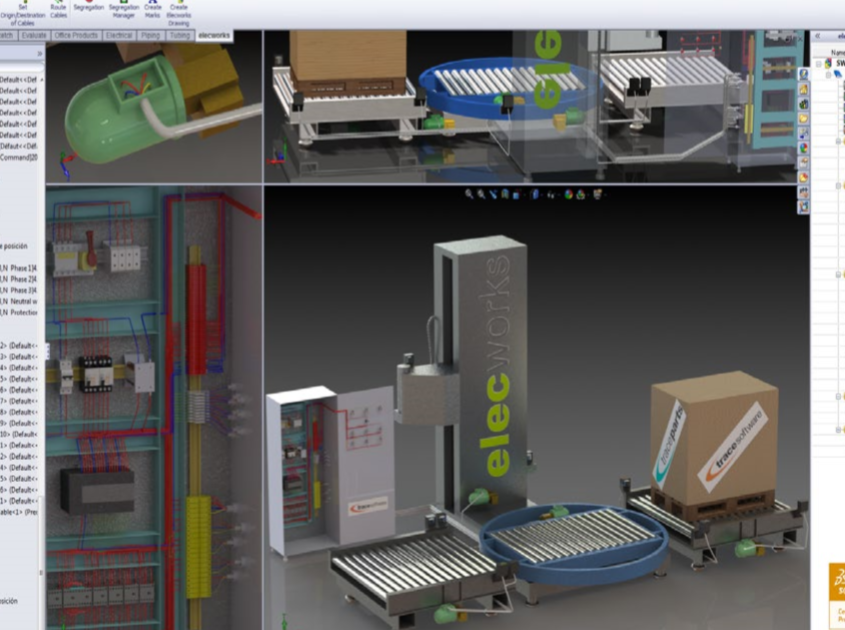Select the 'able<1> (Pre' tree row
Screen dimensions: 845x630
tap(19, 512)
